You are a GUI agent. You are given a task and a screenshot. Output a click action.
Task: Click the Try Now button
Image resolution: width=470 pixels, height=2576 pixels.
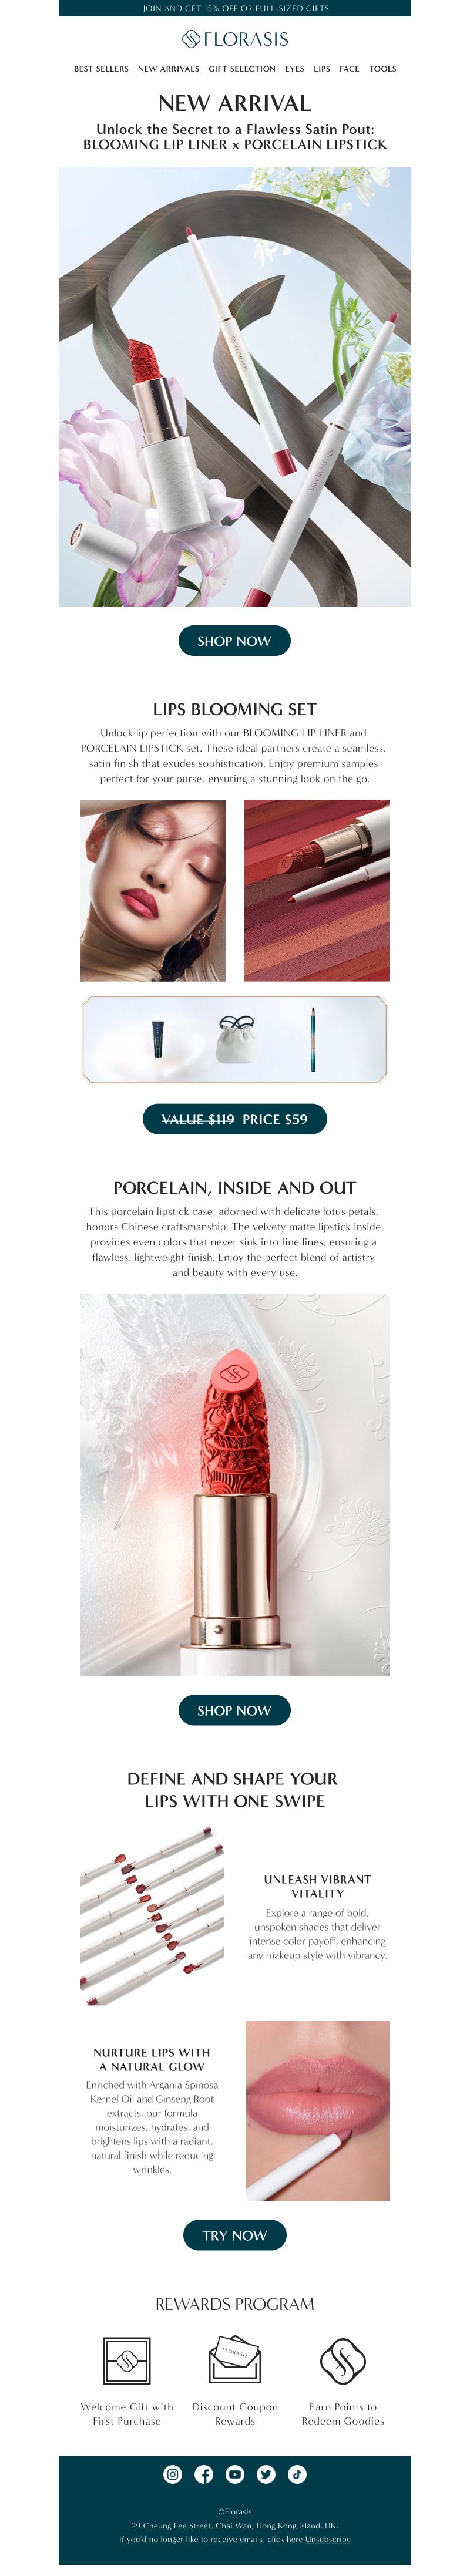[235, 2235]
